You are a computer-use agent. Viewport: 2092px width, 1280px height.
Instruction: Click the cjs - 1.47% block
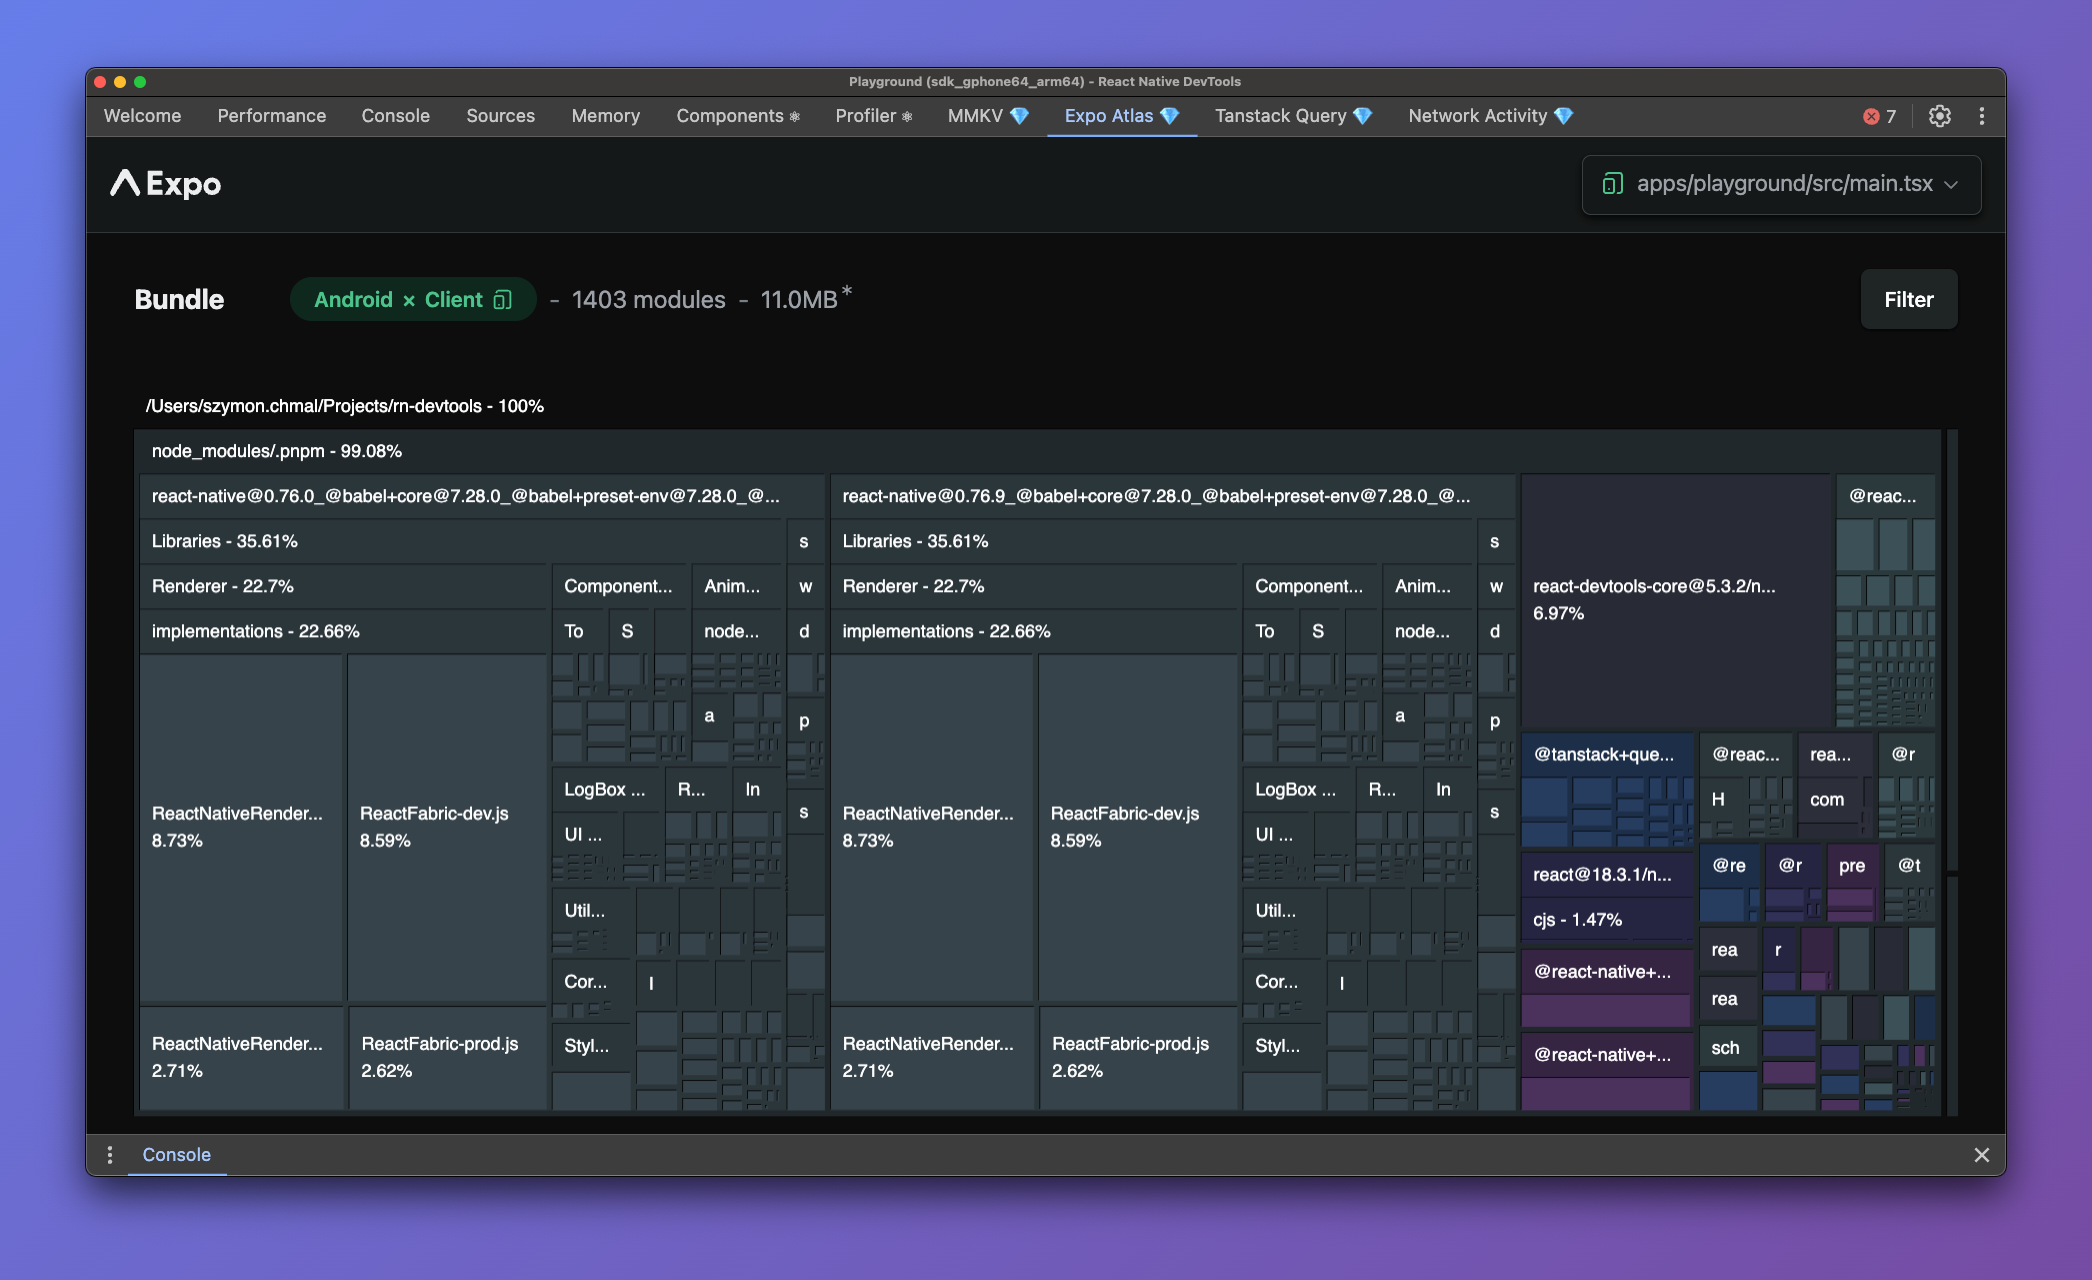[1607, 920]
